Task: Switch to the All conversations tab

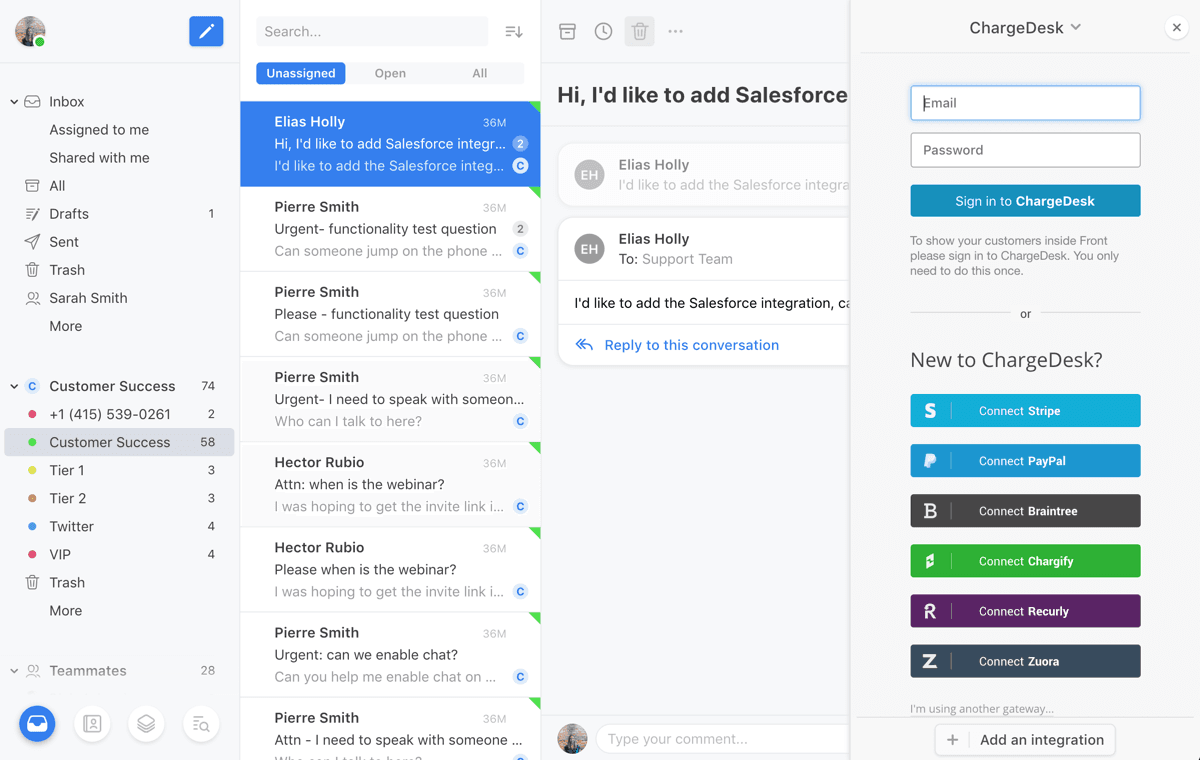Action: point(479,73)
